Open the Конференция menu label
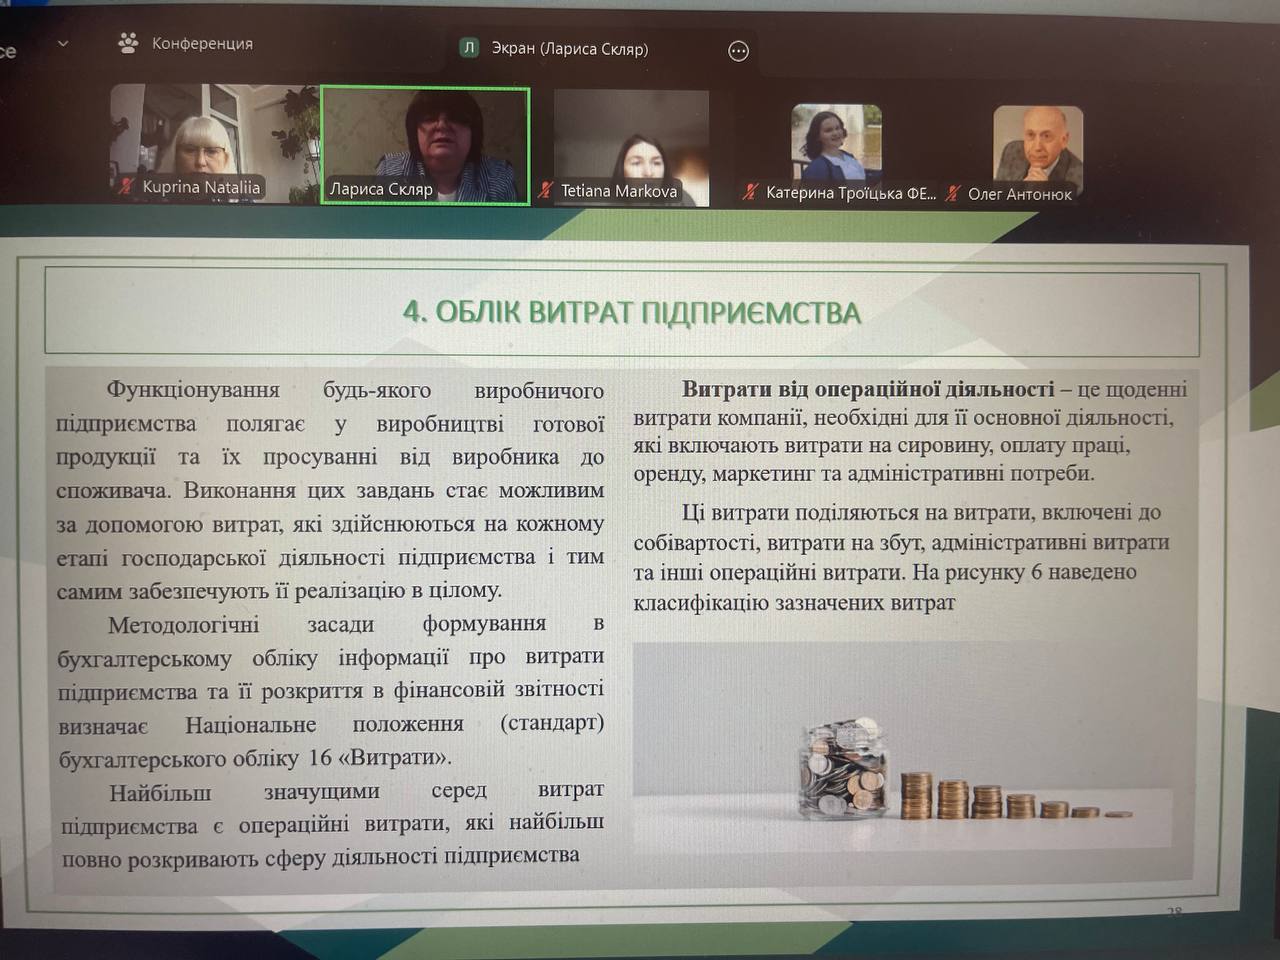 click(202, 44)
